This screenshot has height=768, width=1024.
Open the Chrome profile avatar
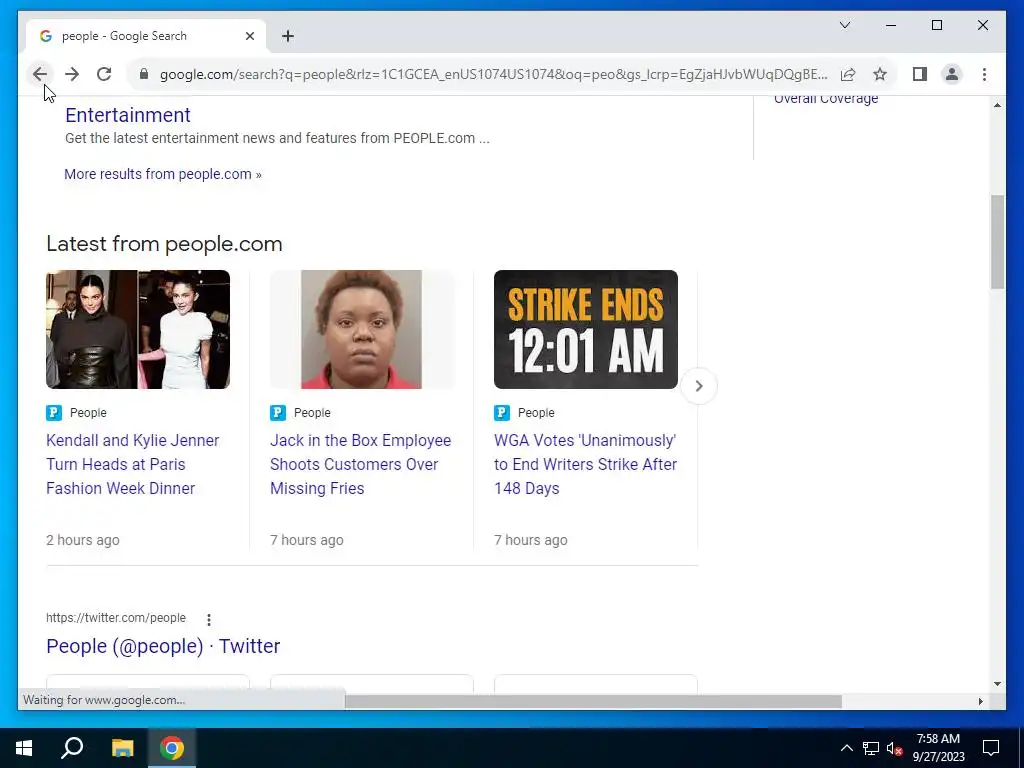pos(952,74)
